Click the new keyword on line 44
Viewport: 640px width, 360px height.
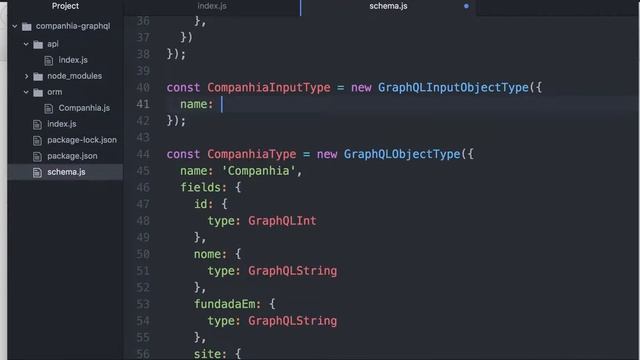pos(327,154)
